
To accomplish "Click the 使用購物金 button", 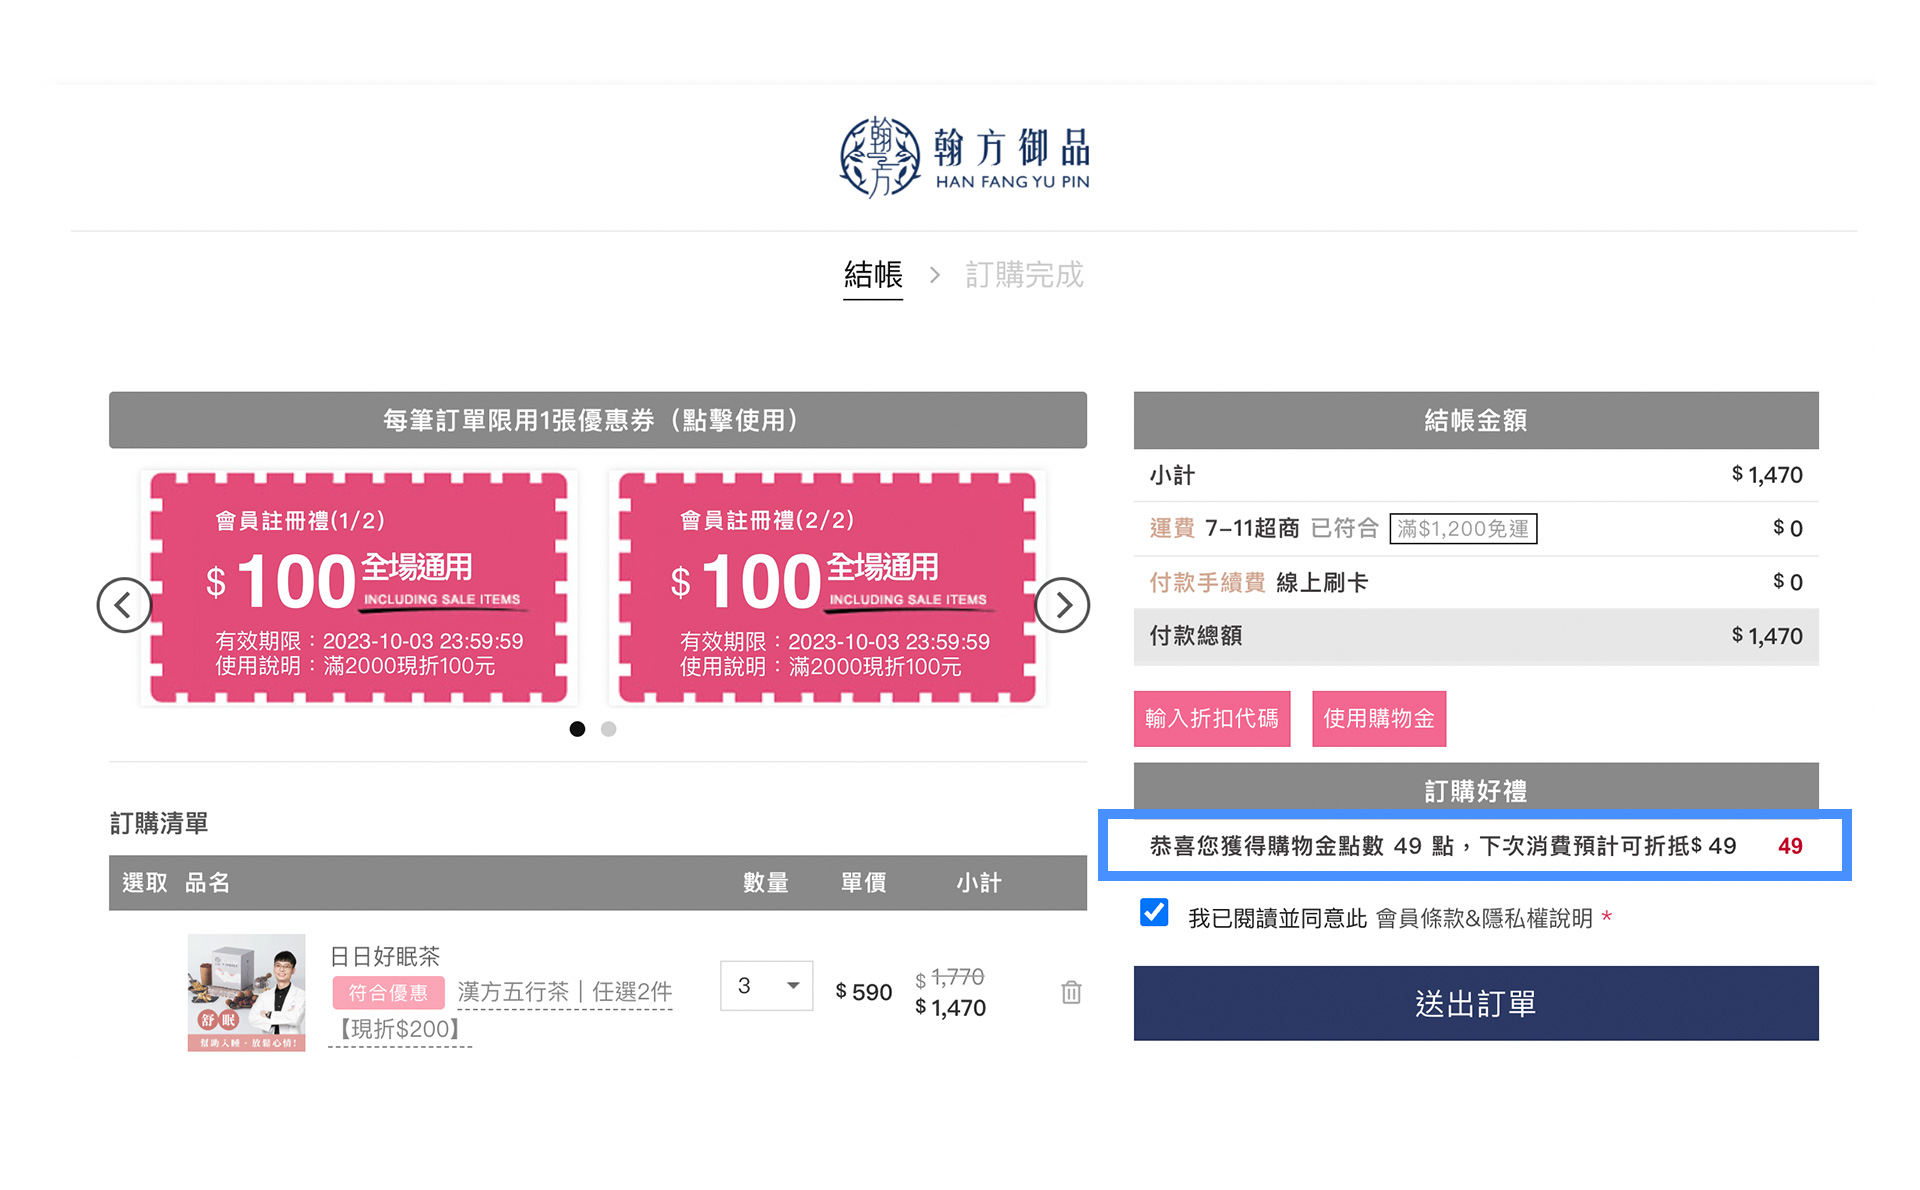I will tap(1378, 718).
